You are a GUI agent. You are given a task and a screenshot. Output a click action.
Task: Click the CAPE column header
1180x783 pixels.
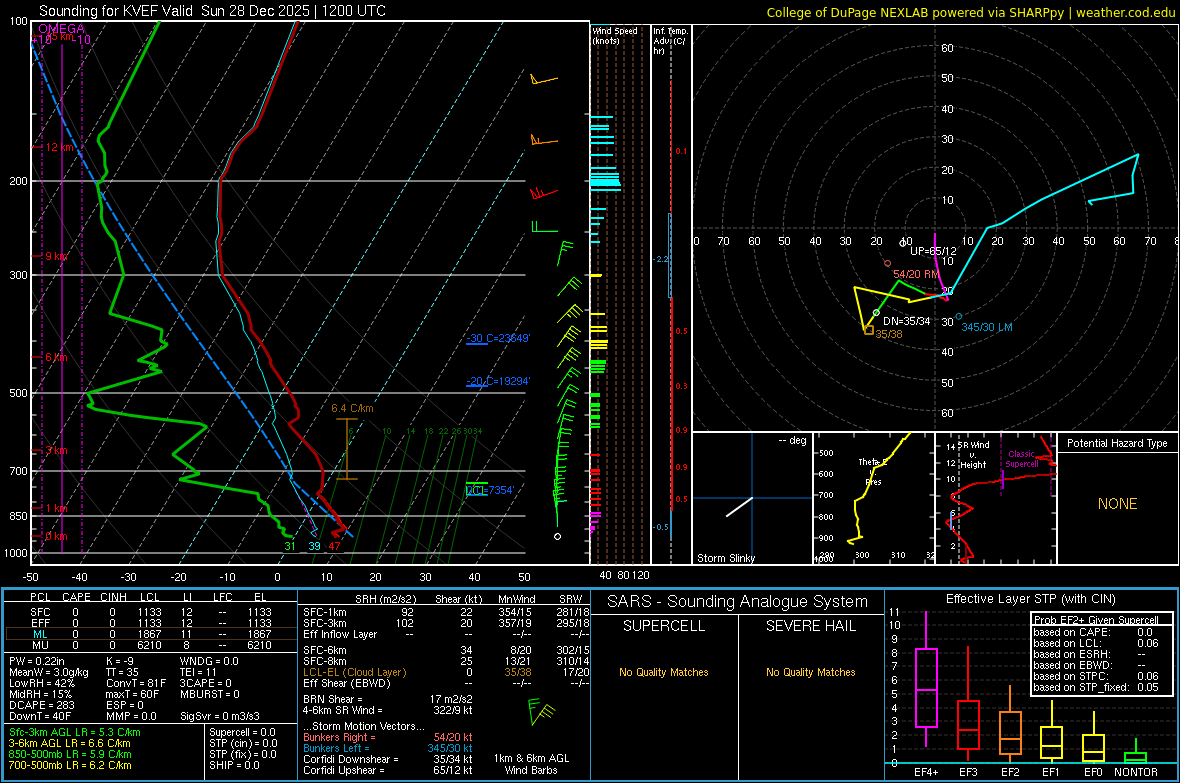(x=76, y=597)
